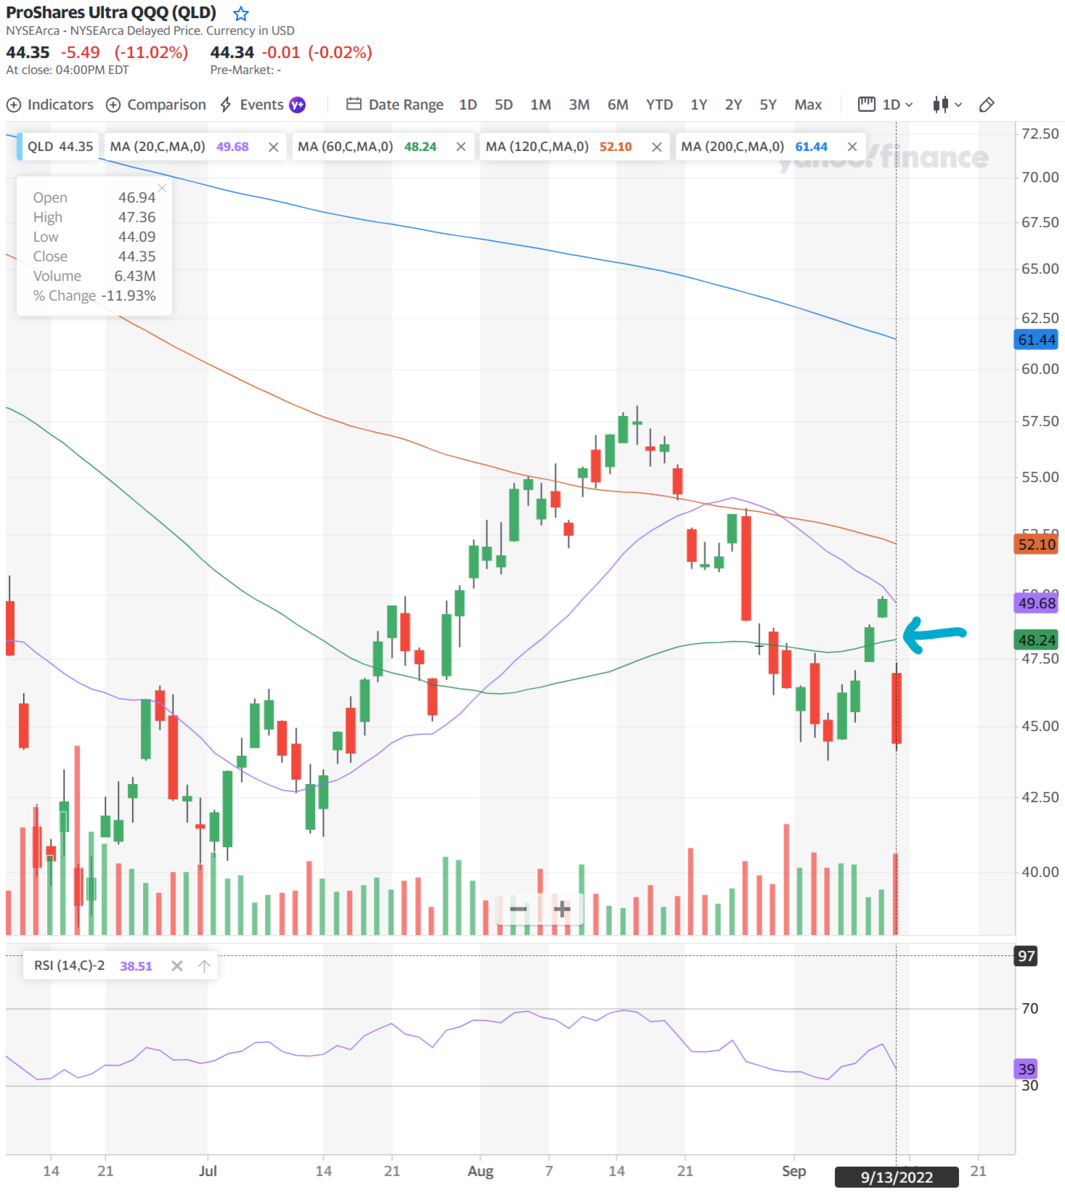1065x1200 pixels.
Task: Open the candlestick chart type dropdown
Action: point(947,105)
